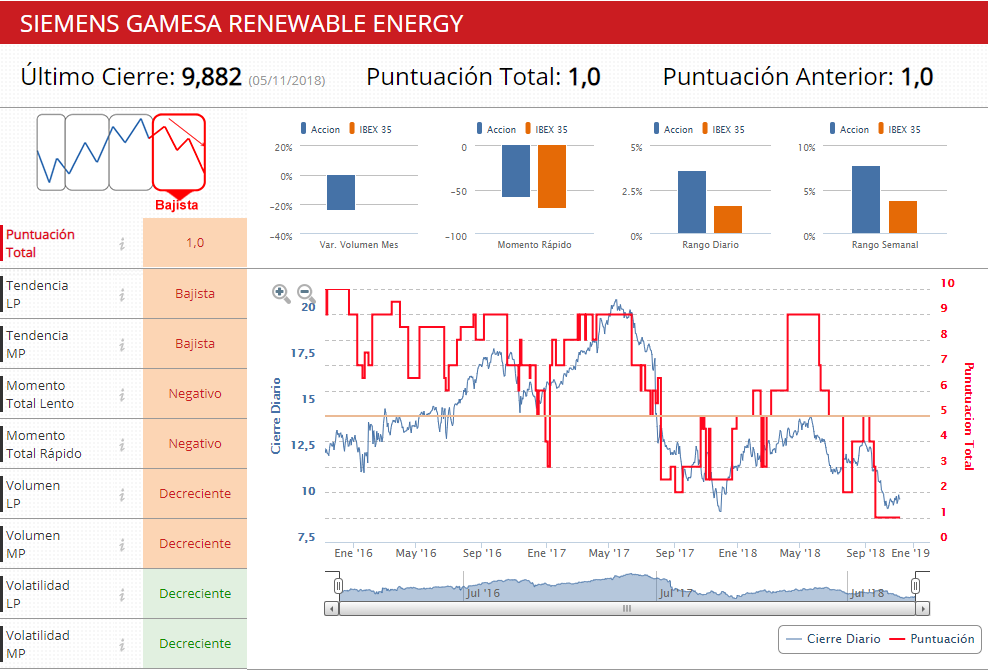Viewport: 989px width, 670px height.
Task: Click right handle of the range navigator
Action: 915,586
